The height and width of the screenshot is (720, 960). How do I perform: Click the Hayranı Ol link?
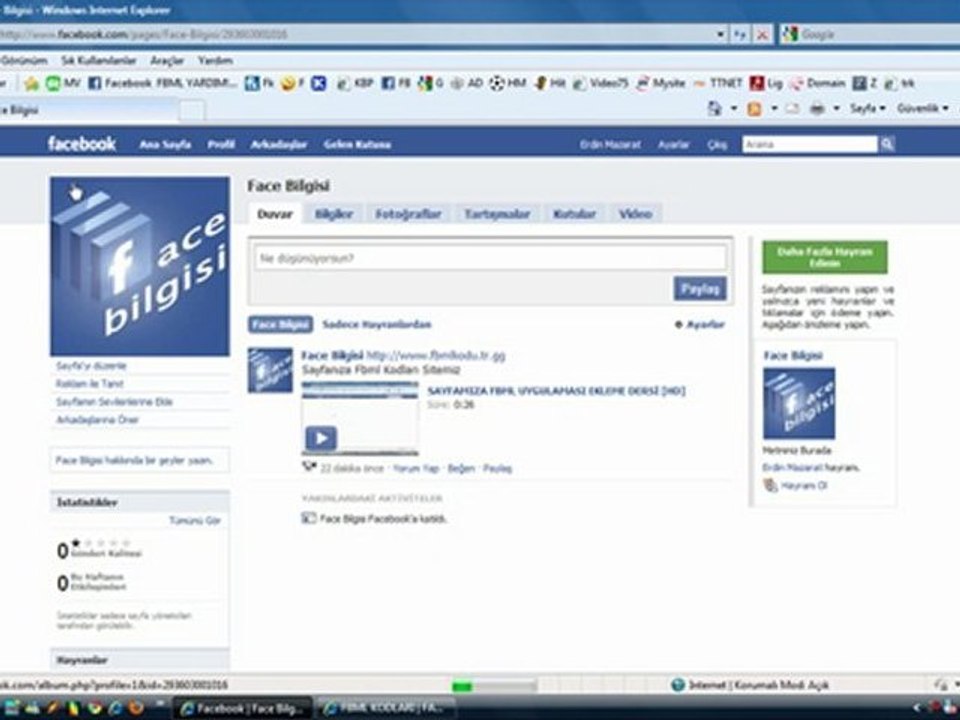(x=804, y=486)
